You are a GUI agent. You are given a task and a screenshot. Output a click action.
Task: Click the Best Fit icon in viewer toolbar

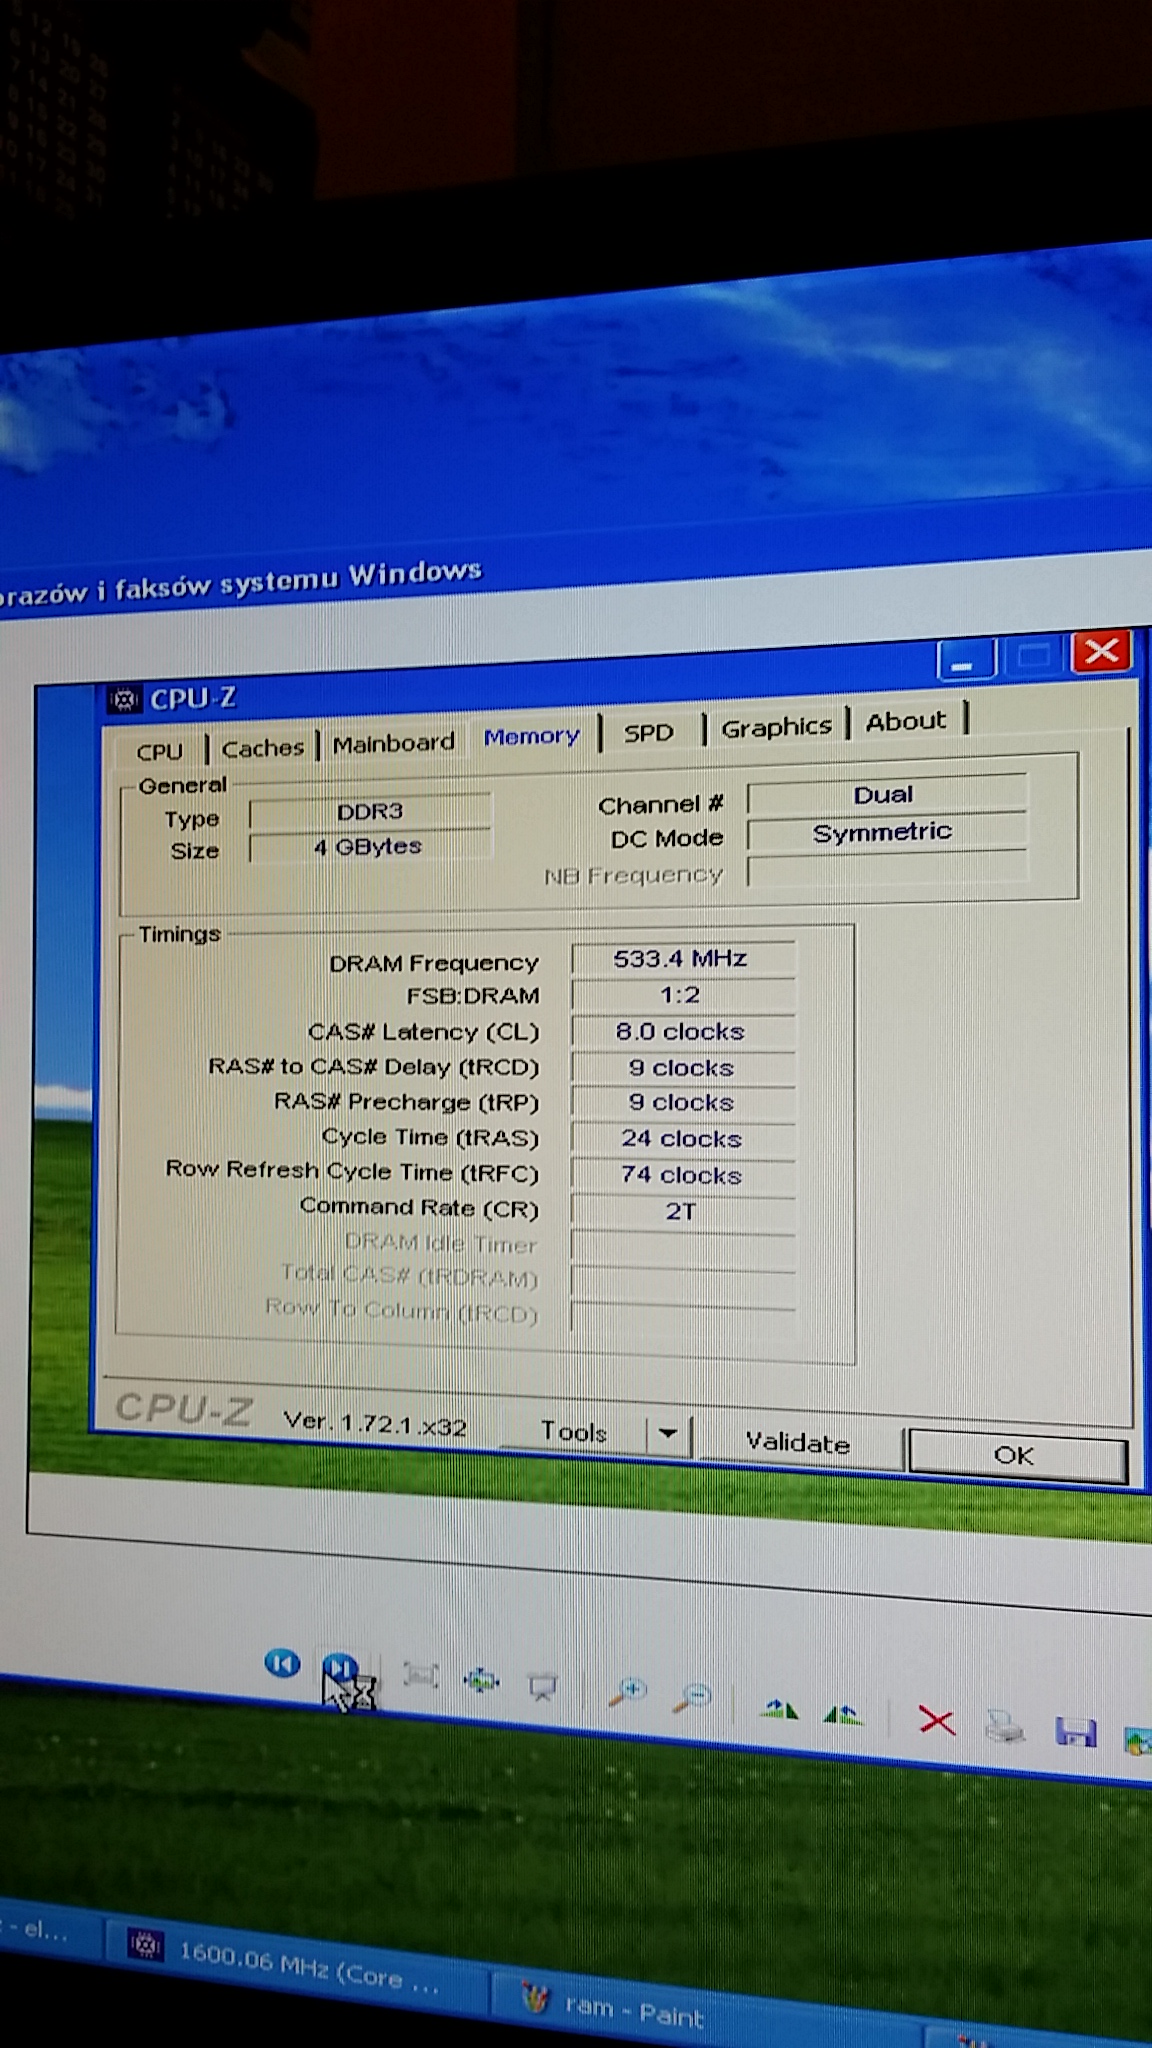[x=420, y=1674]
